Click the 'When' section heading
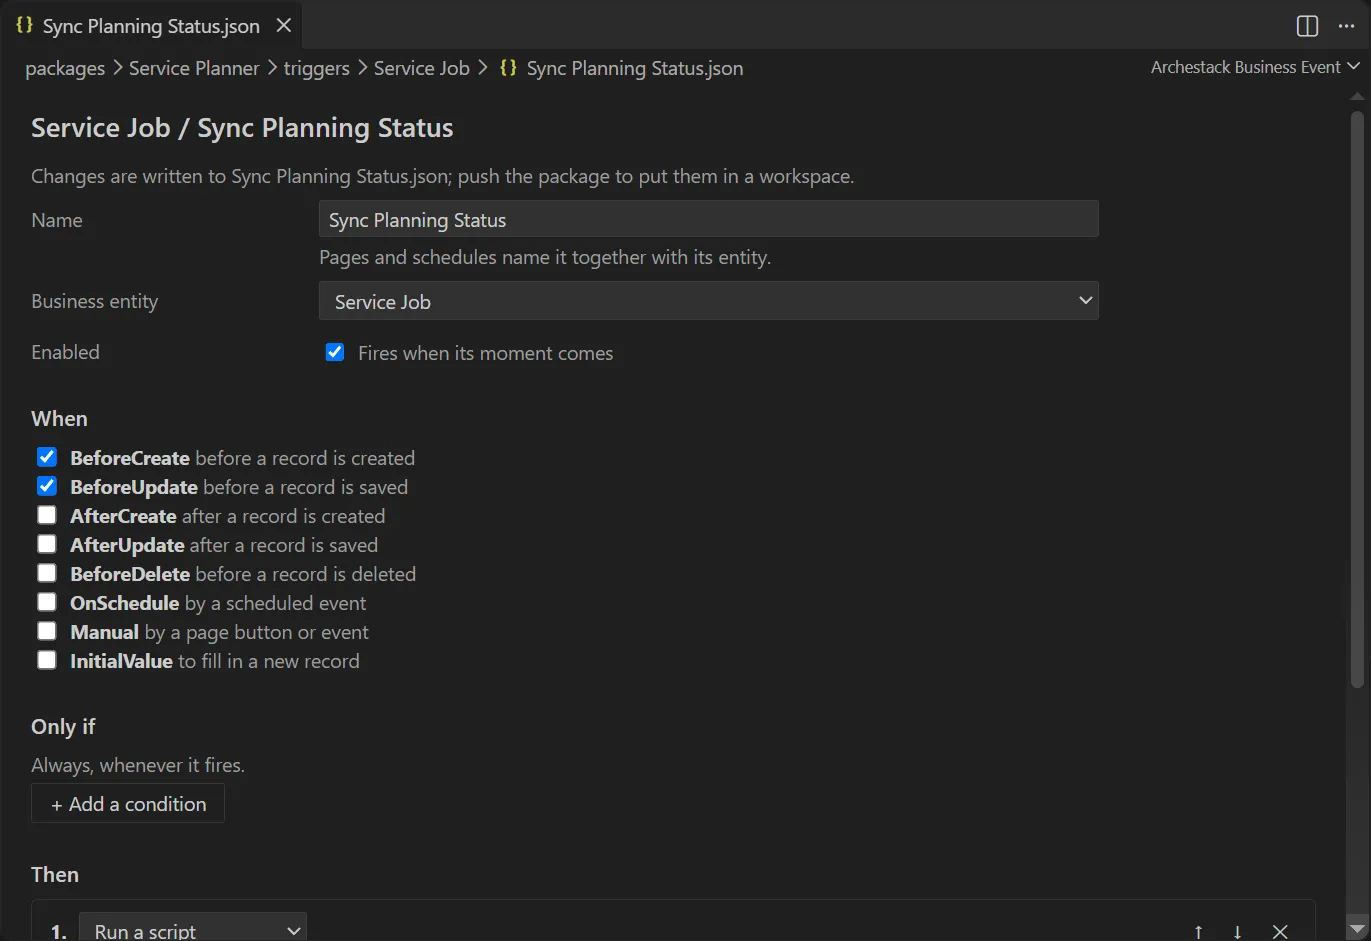Image resolution: width=1371 pixels, height=941 pixels. 59,419
